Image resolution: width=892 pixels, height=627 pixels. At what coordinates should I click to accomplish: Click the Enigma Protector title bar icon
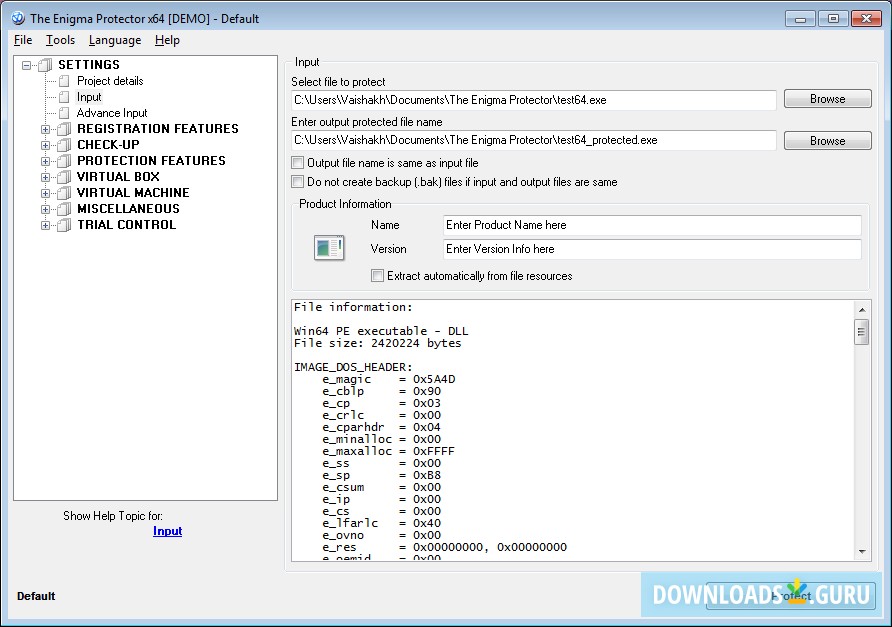click(17, 18)
